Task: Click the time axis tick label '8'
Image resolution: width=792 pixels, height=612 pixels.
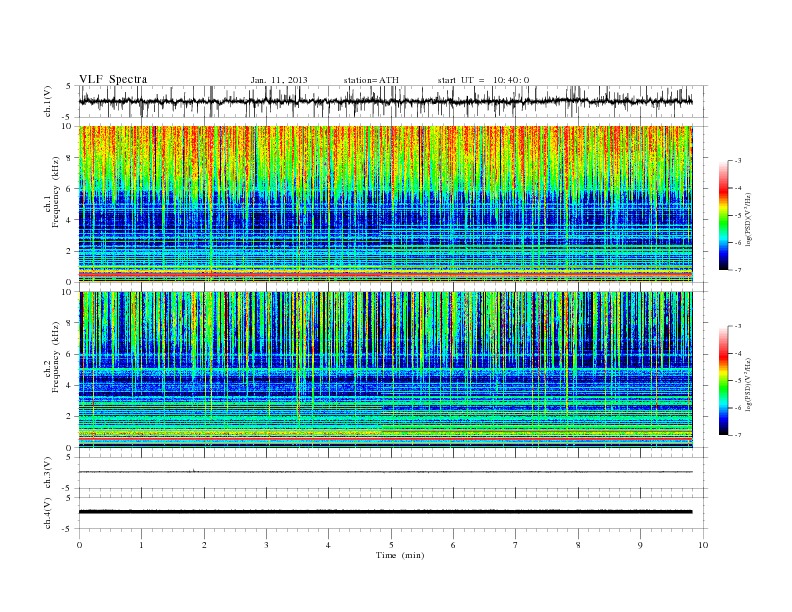Action: point(578,545)
